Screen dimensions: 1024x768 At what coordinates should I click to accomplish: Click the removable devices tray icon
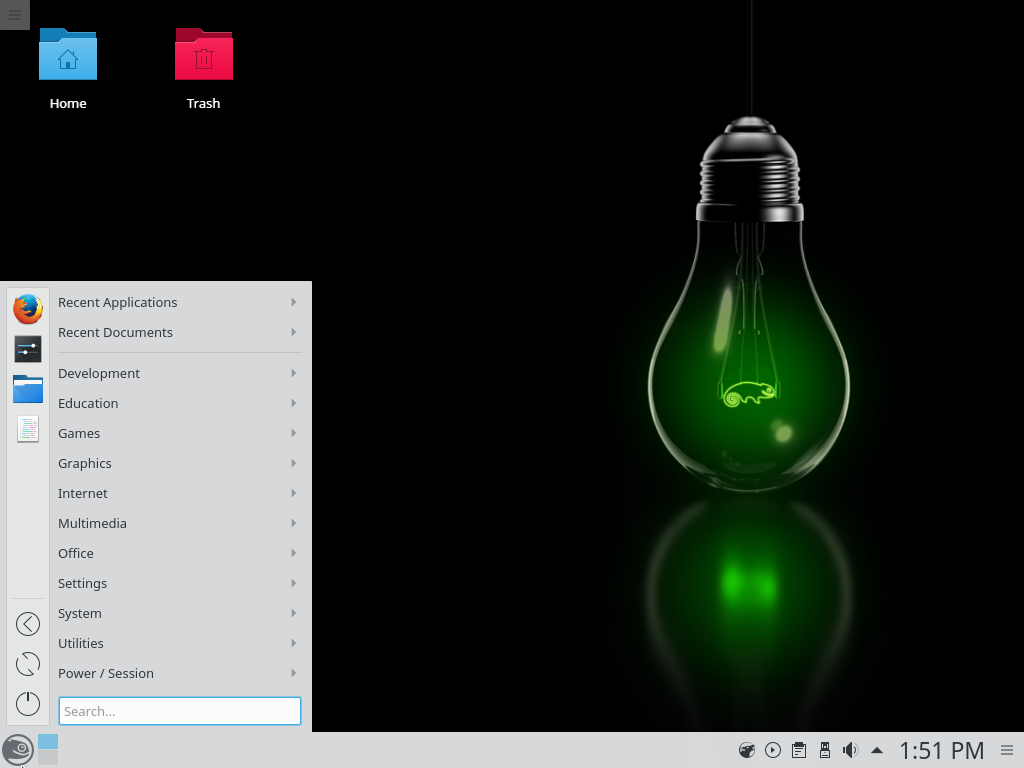pyautogui.click(x=824, y=749)
